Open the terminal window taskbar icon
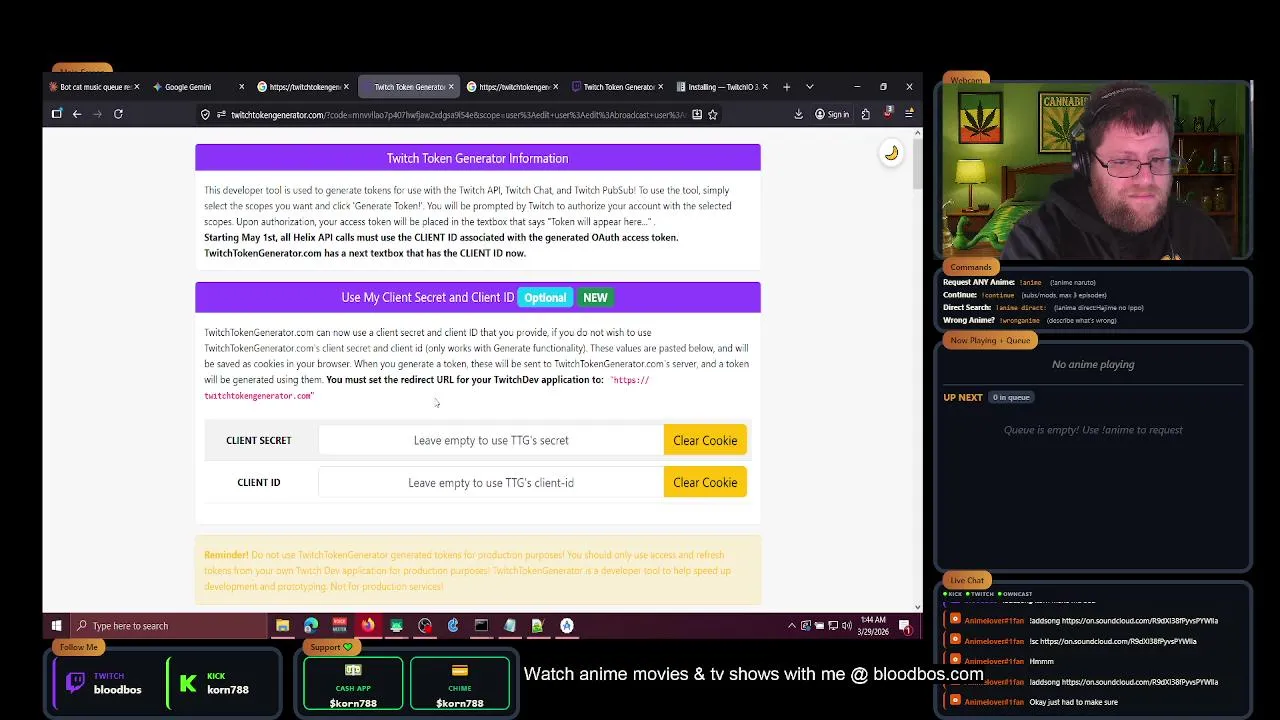Screen dimensions: 1280x720 pos(481,626)
